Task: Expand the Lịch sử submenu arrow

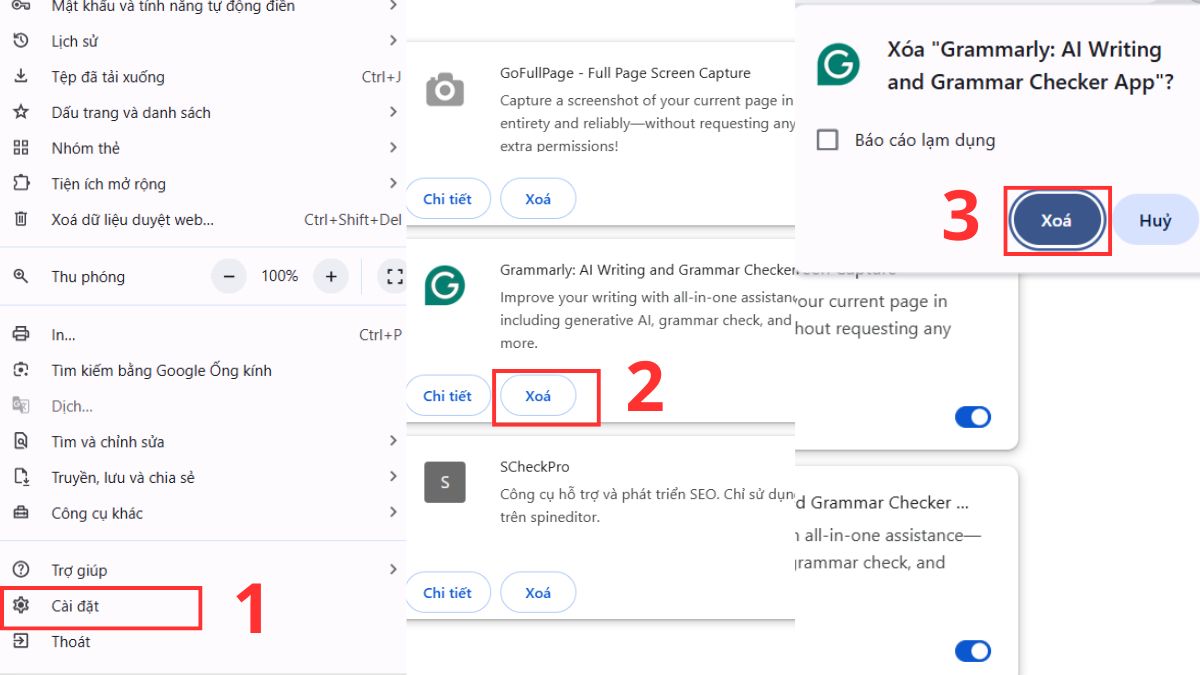Action: 393,41
